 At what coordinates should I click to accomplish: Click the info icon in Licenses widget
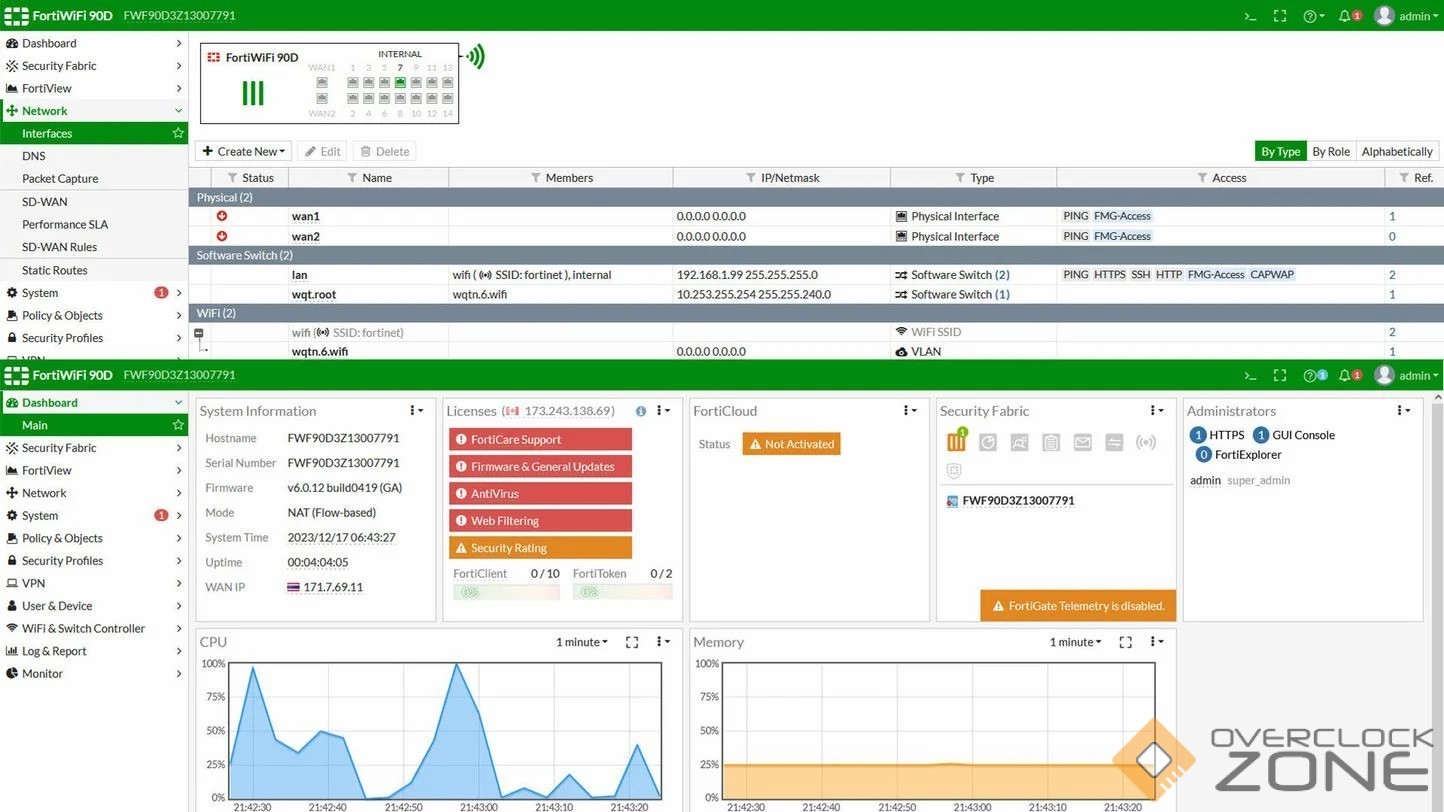click(x=641, y=411)
